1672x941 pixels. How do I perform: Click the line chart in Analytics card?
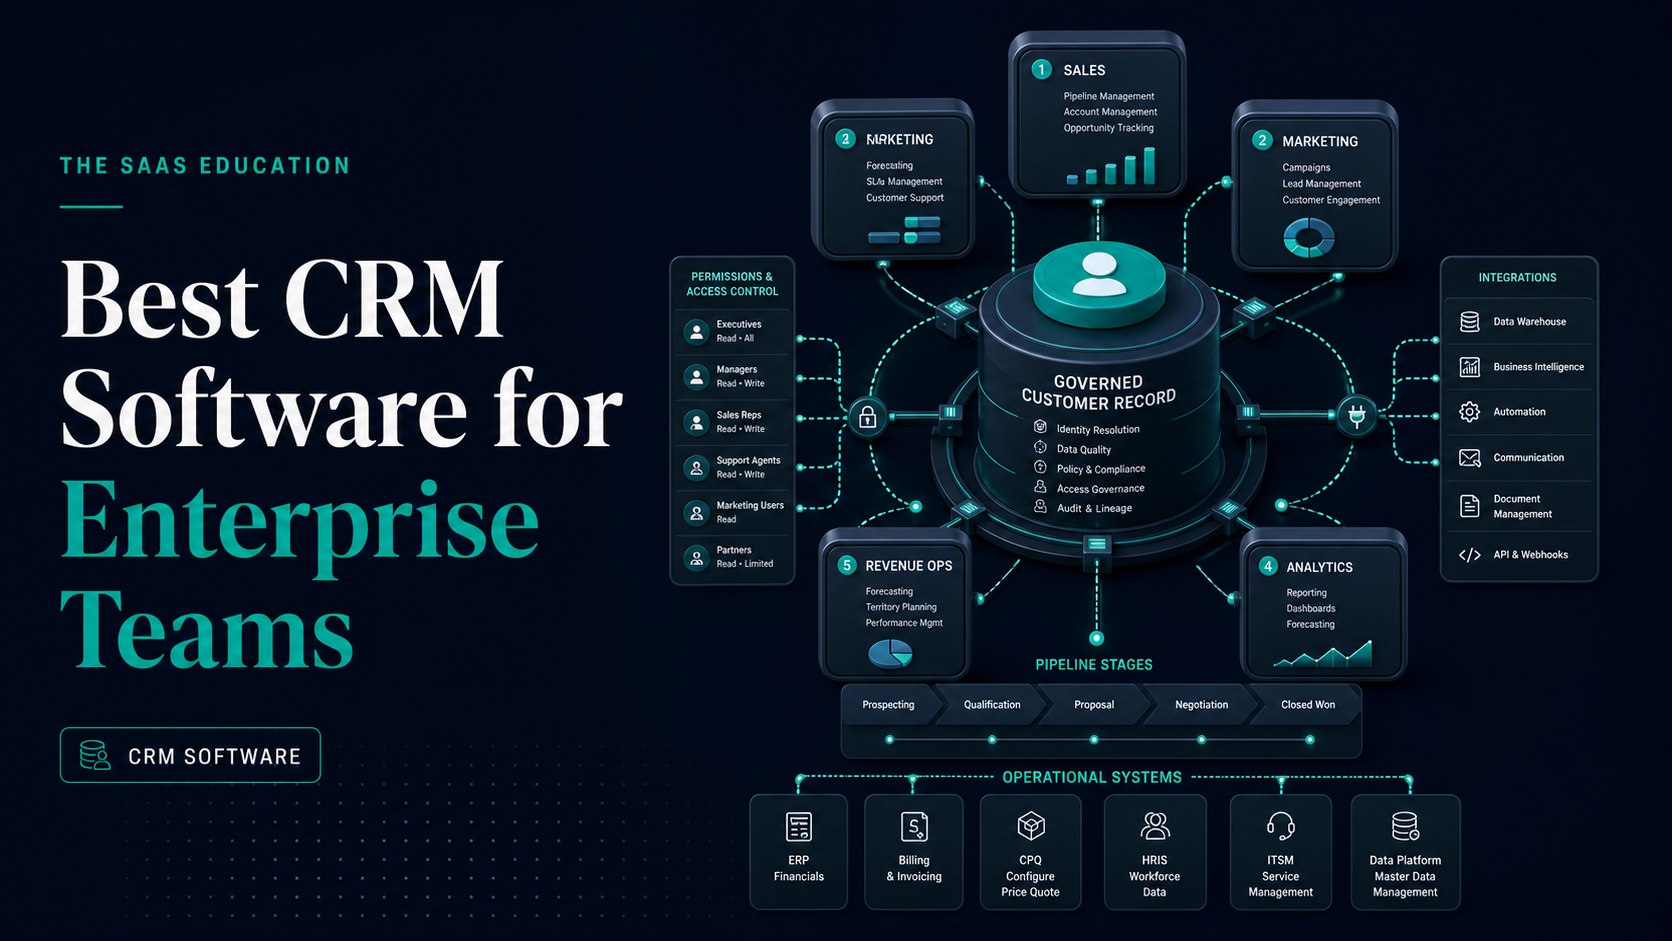click(1323, 654)
